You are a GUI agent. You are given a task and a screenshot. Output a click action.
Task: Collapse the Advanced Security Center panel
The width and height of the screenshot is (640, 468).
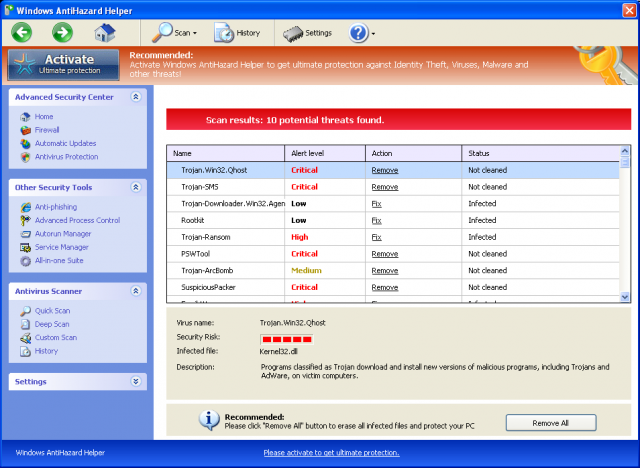[136, 97]
